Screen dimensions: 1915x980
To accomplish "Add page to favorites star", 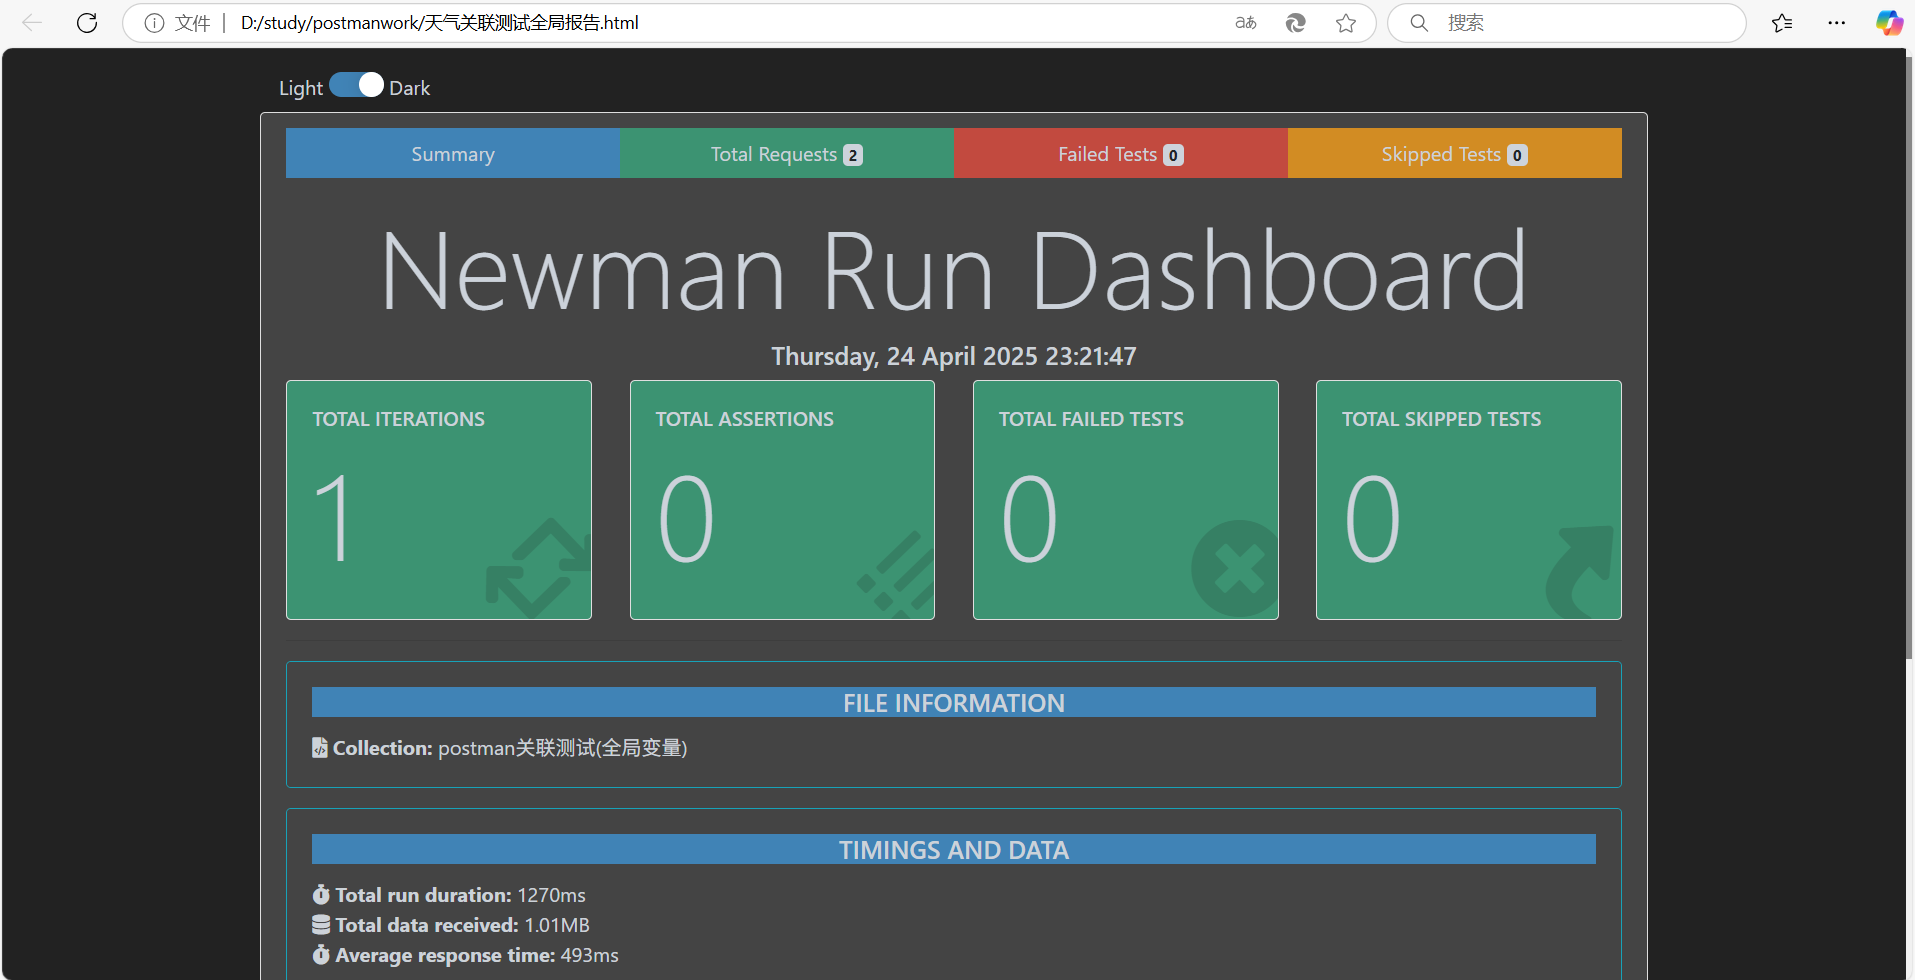I will tap(1346, 23).
